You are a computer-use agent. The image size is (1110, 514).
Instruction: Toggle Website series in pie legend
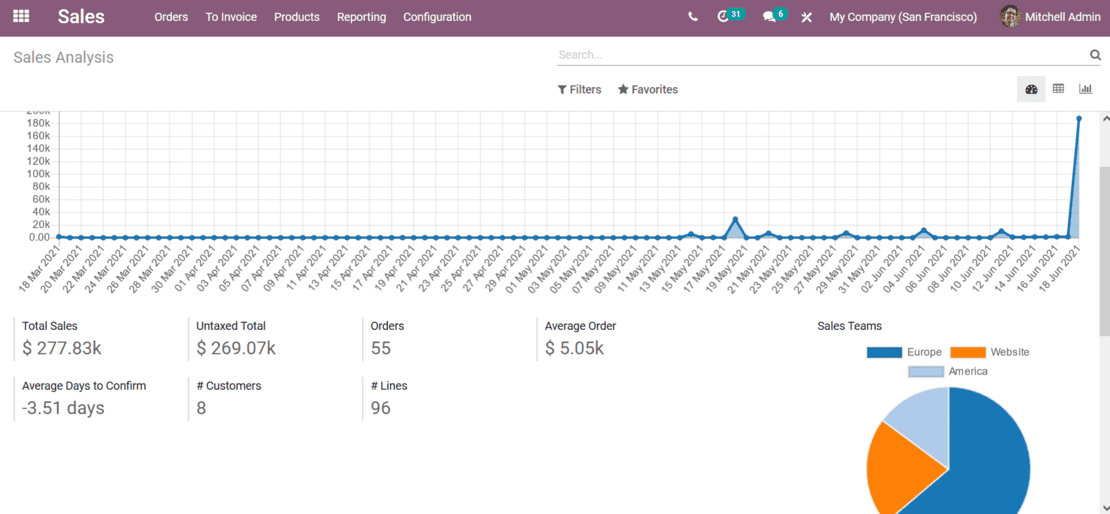(989, 352)
